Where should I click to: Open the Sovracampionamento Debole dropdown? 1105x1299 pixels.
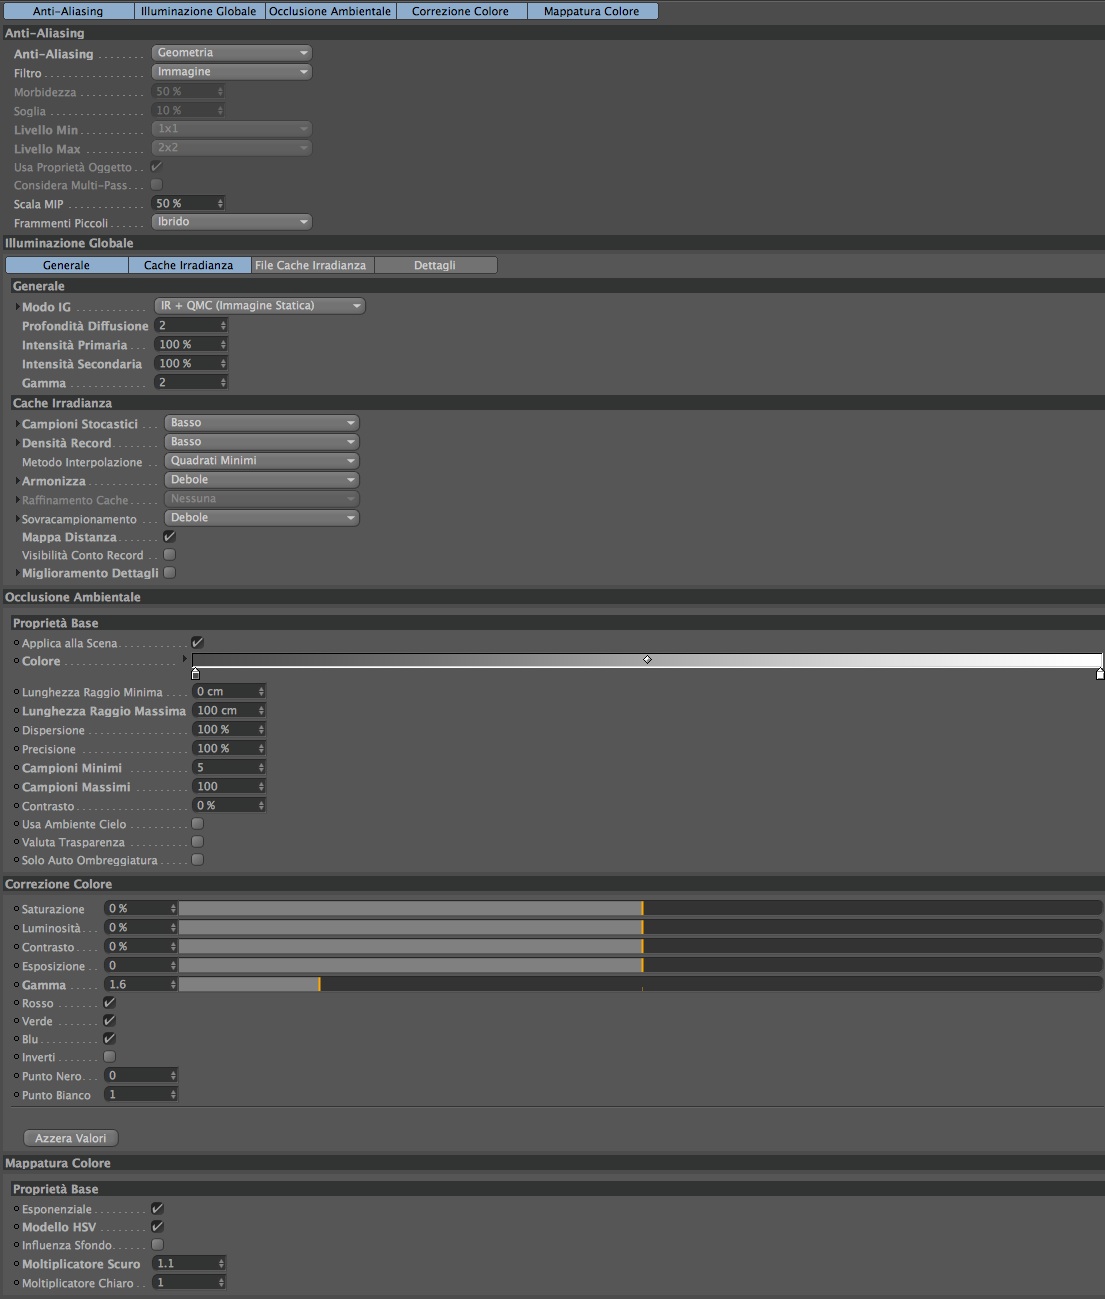[x=262, y=518]
